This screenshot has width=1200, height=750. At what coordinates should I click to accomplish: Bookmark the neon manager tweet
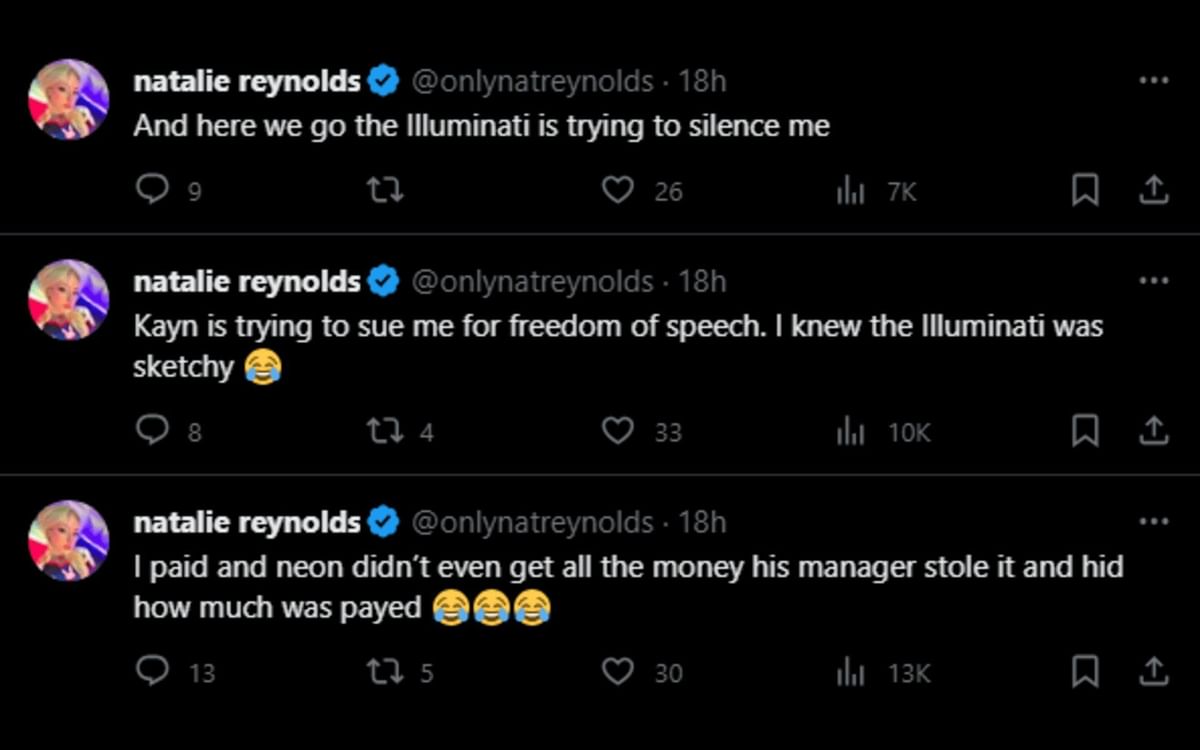tap(1085, 671)
